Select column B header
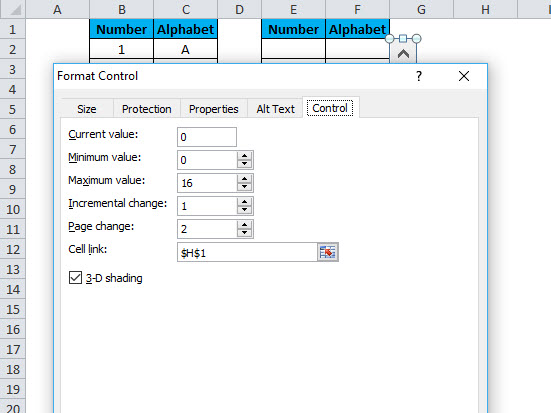Screen dimensions: 551x413 pos(122,9)
